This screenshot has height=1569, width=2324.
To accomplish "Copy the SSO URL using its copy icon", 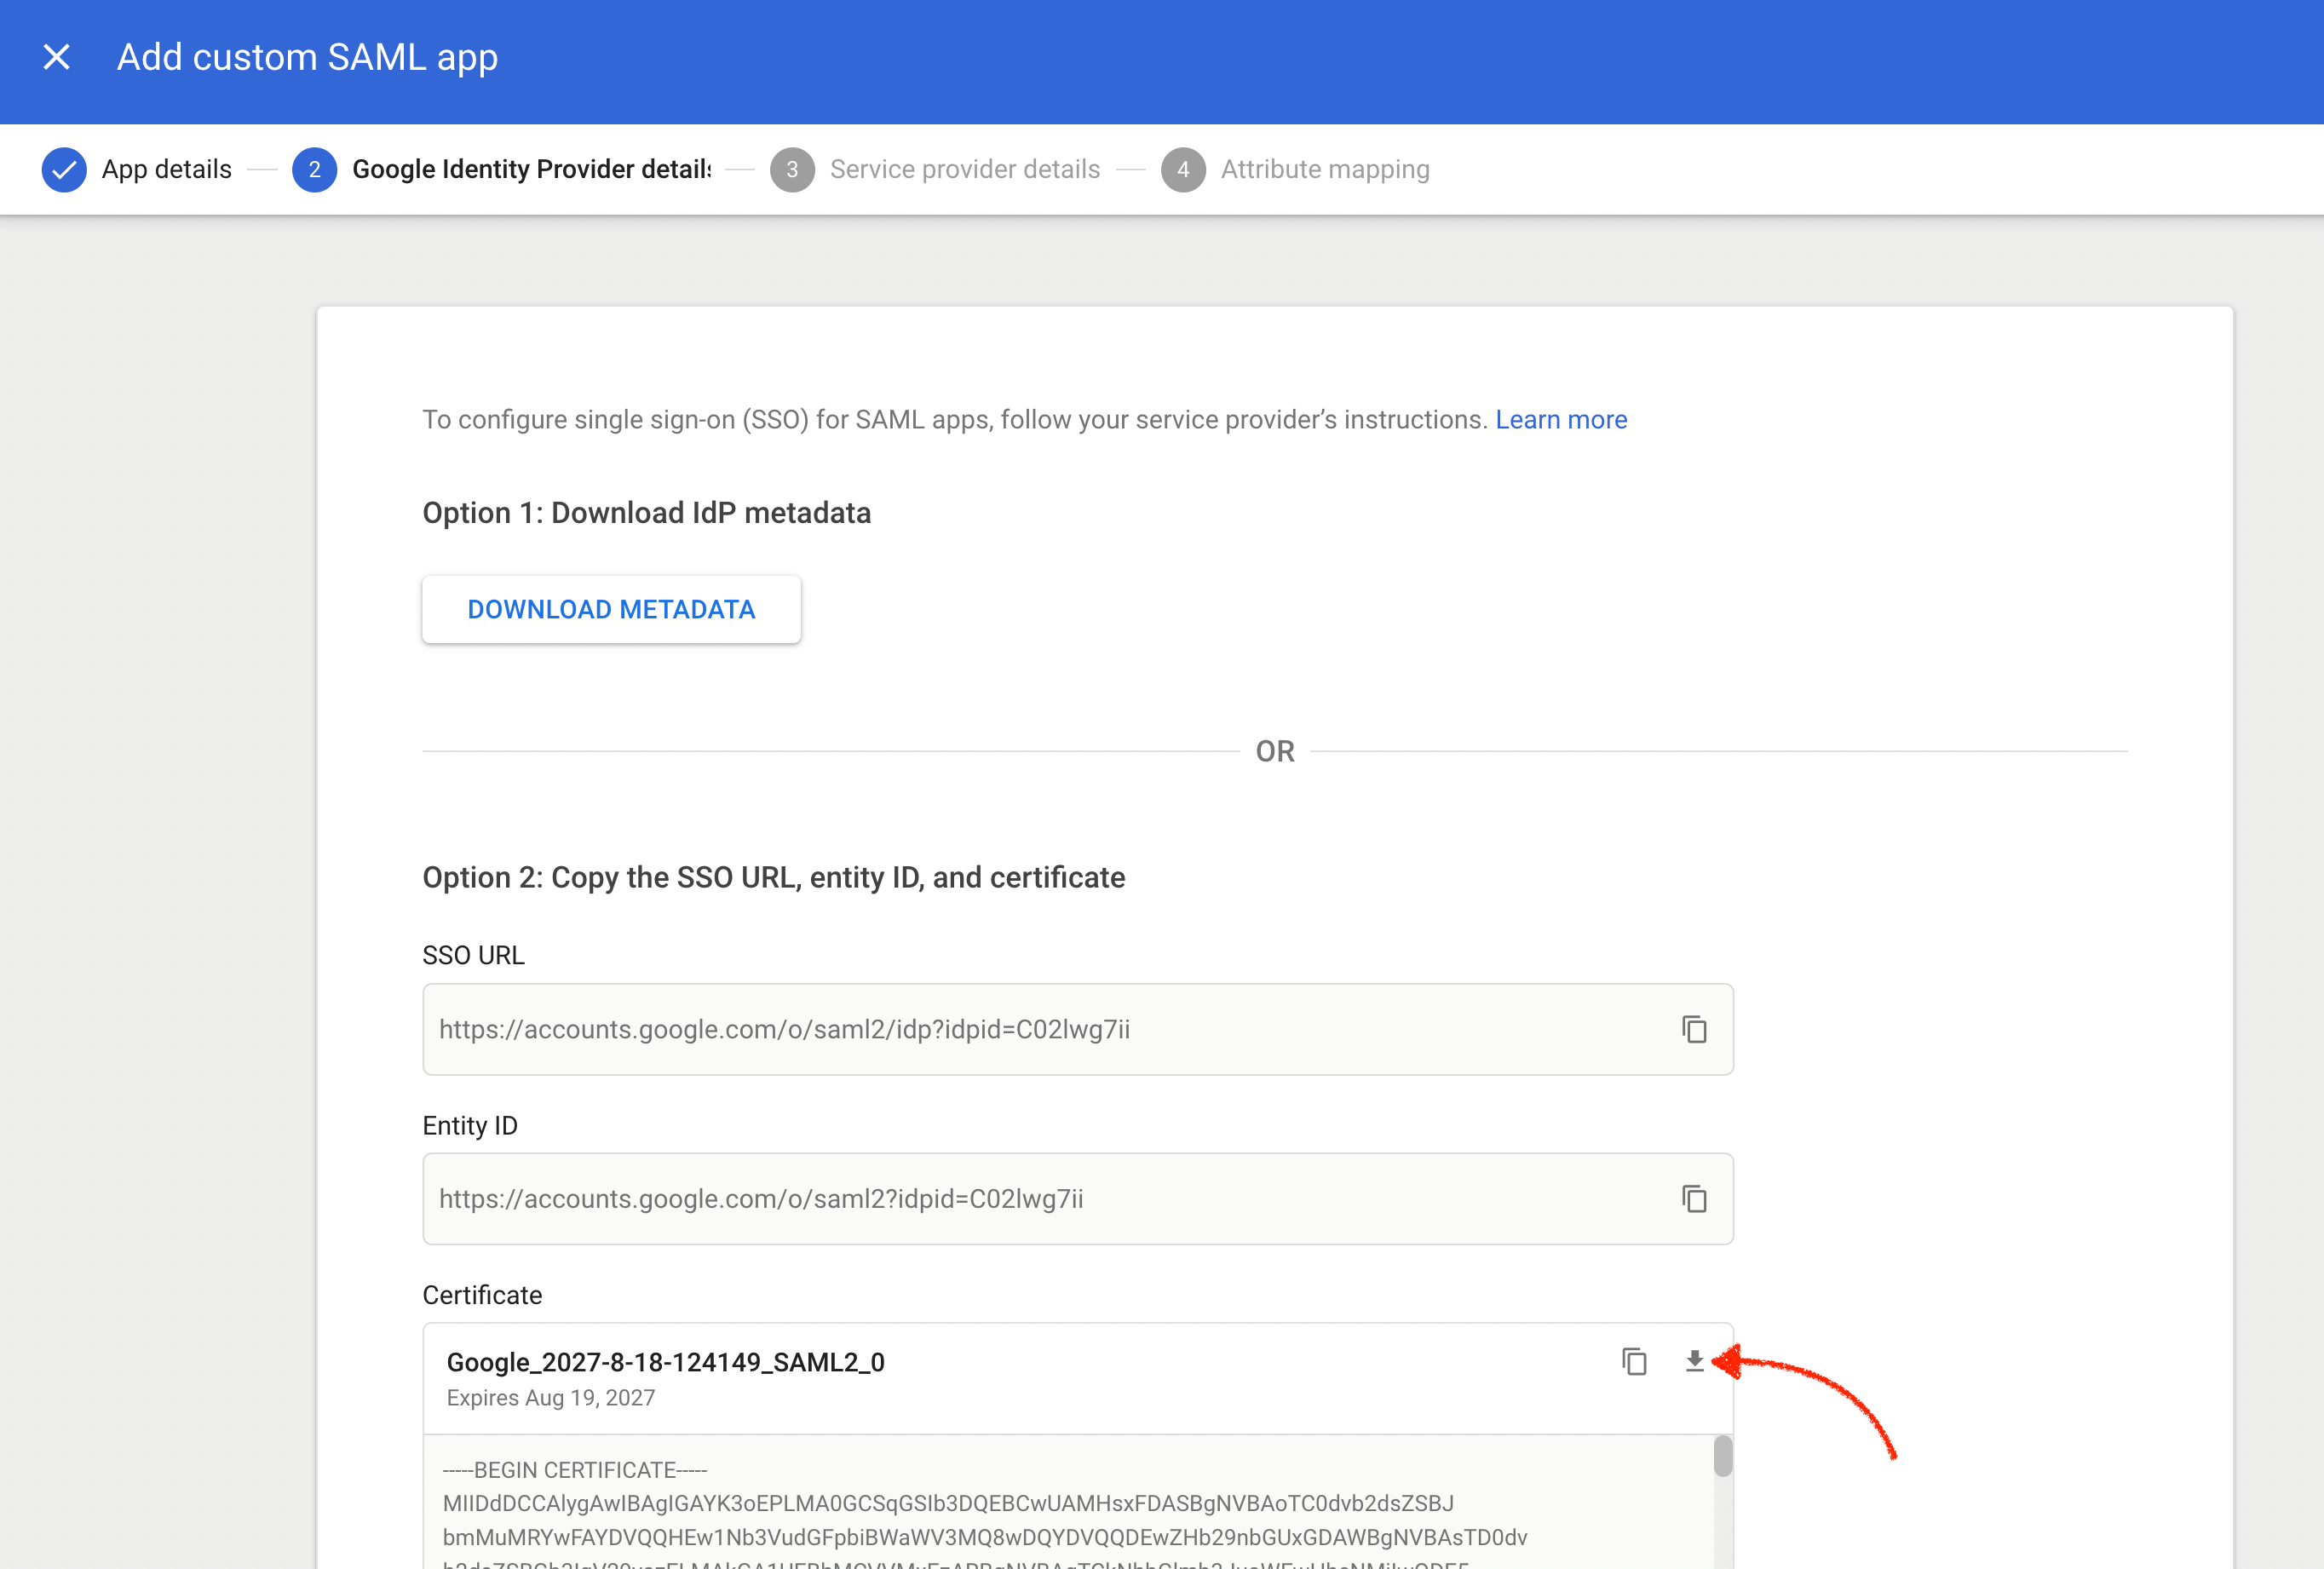I will [x=1695, y=1029].
